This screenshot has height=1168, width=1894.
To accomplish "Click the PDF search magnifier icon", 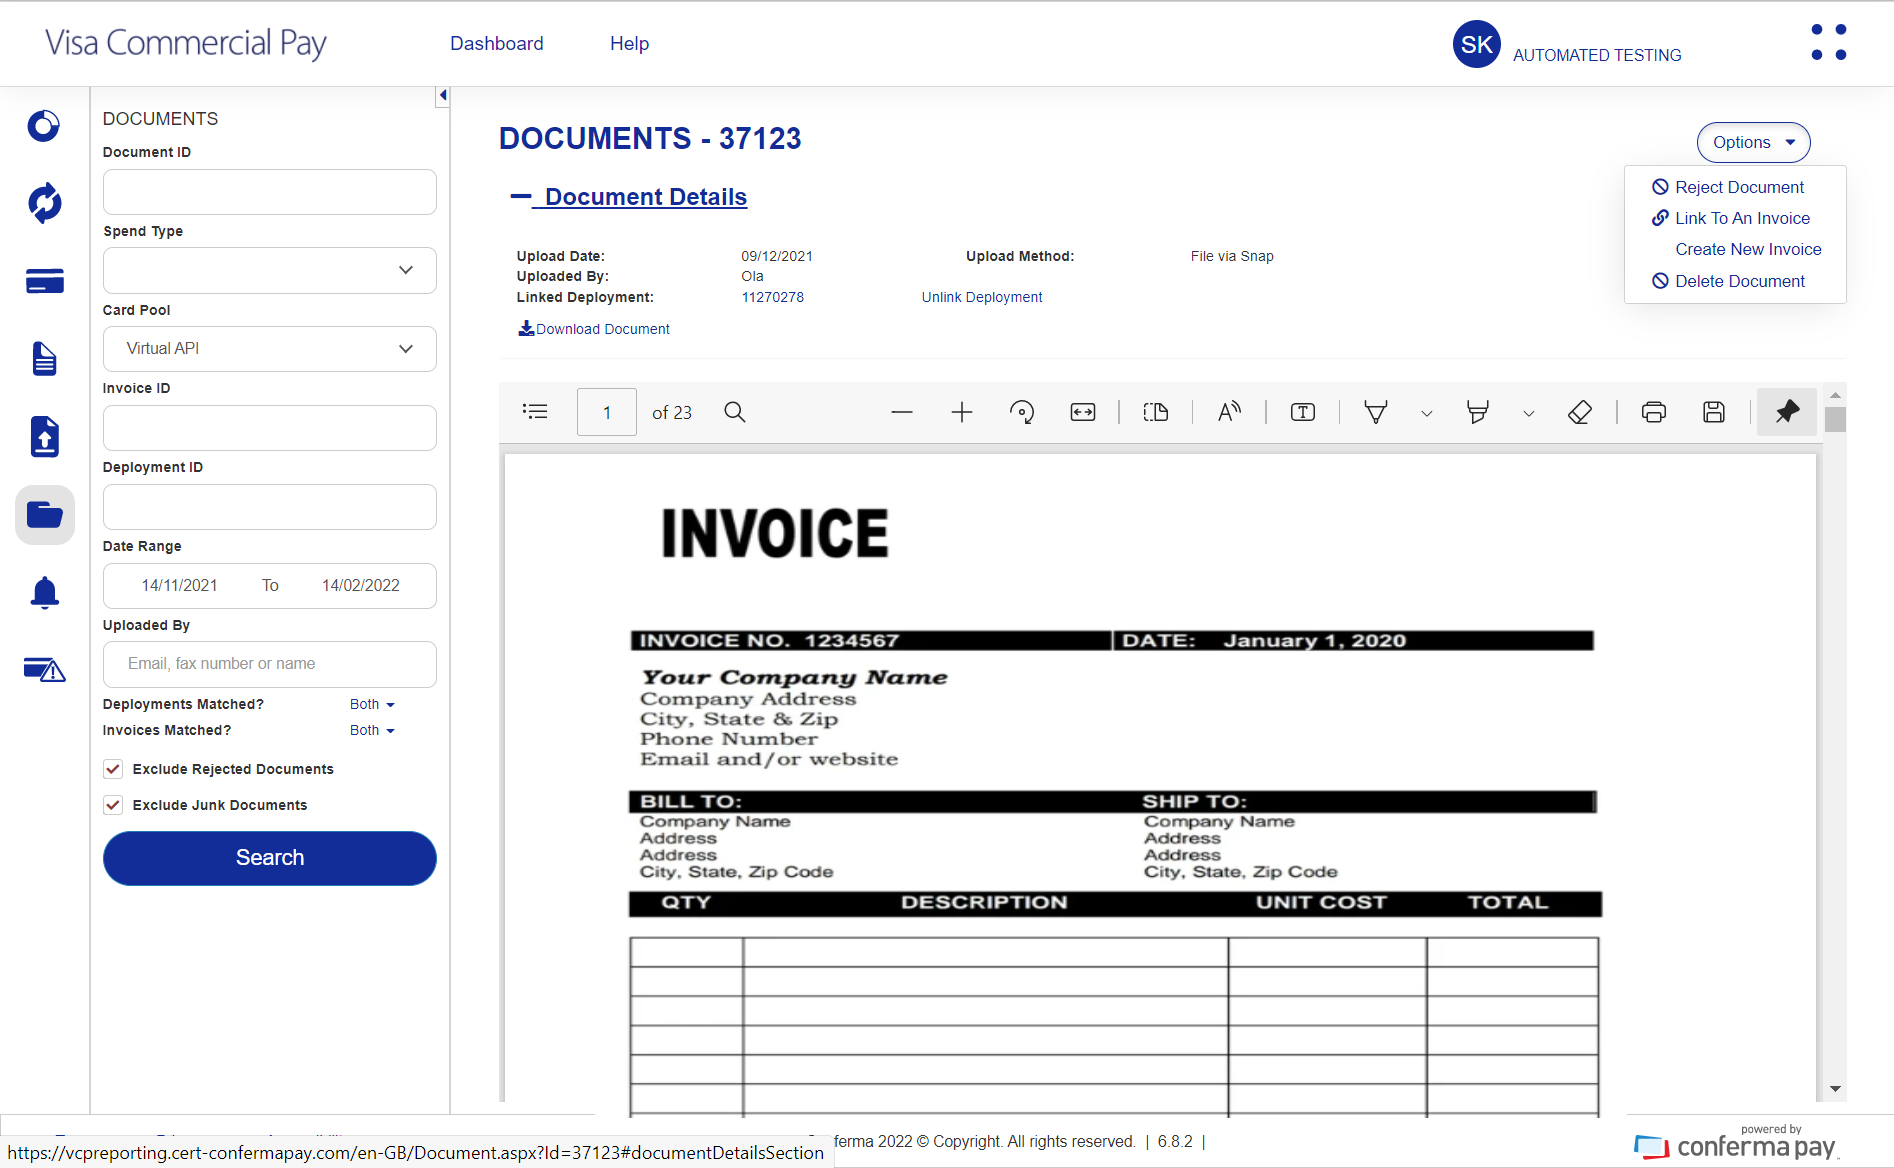I will [x=735, y=412].
